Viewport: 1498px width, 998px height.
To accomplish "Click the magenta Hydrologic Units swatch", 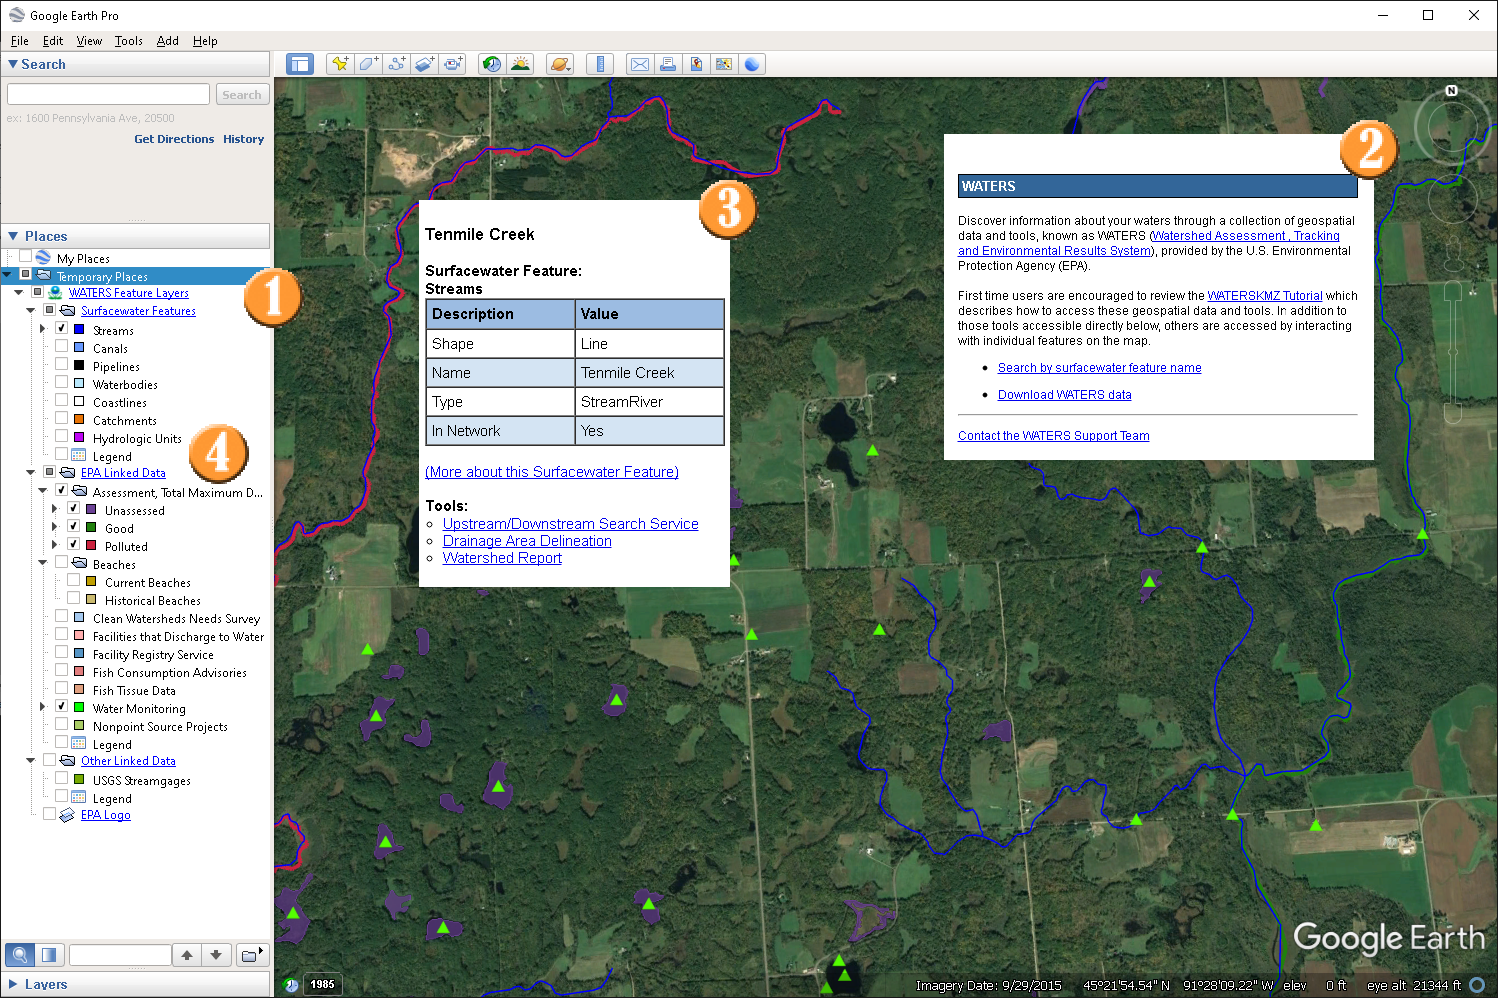I will (79, 437).
